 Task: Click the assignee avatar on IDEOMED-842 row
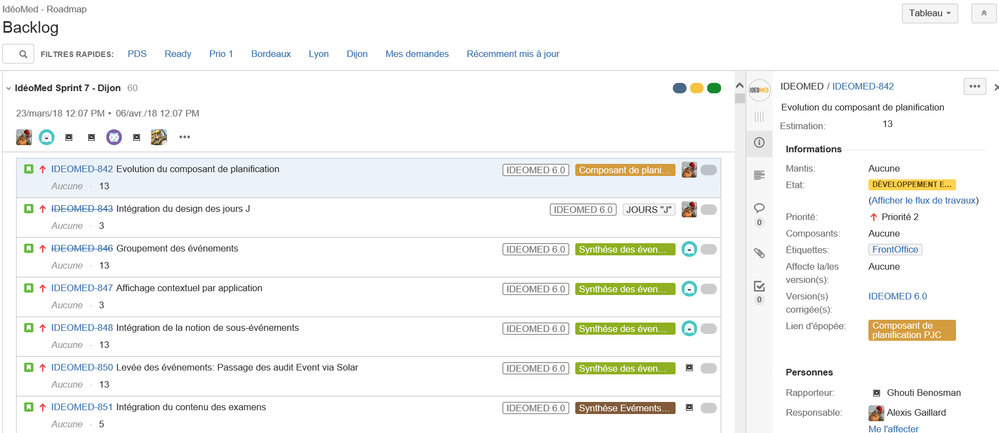pyautogui.click(x=689, y=169)
